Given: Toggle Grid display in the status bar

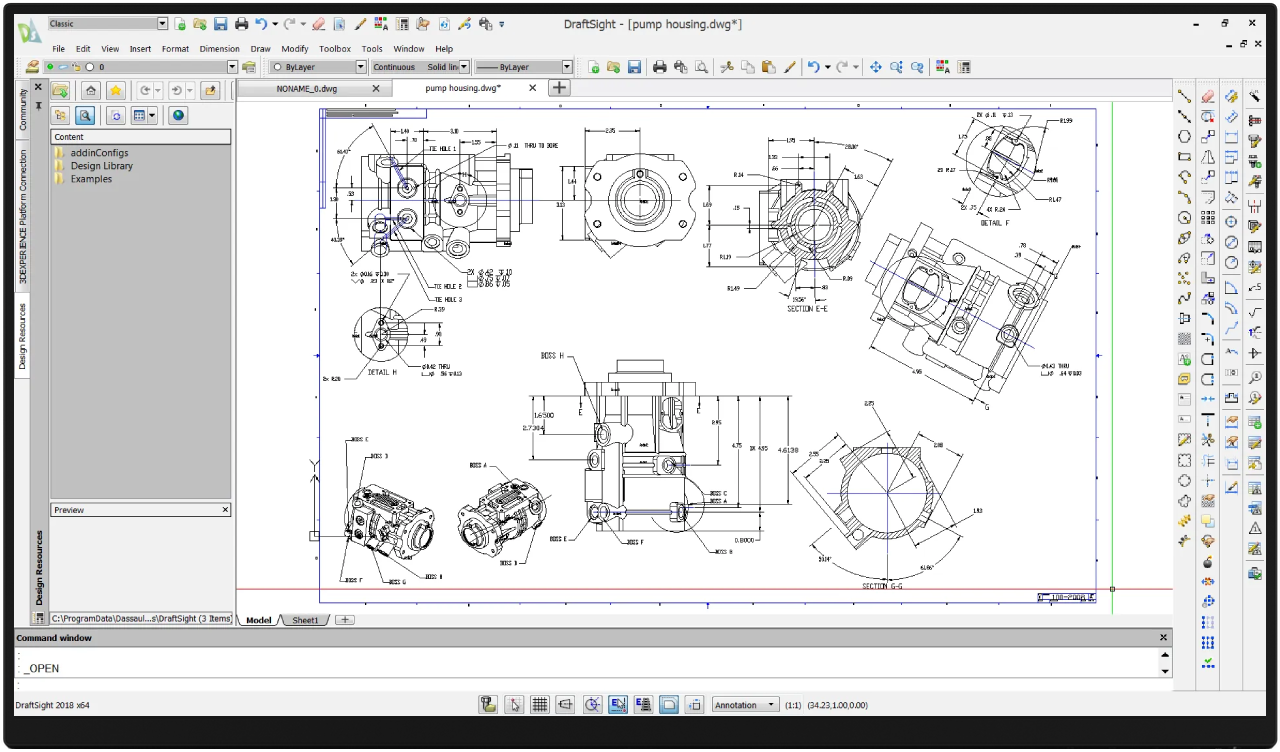Looking at the screenshot, I should click(540, 704).
